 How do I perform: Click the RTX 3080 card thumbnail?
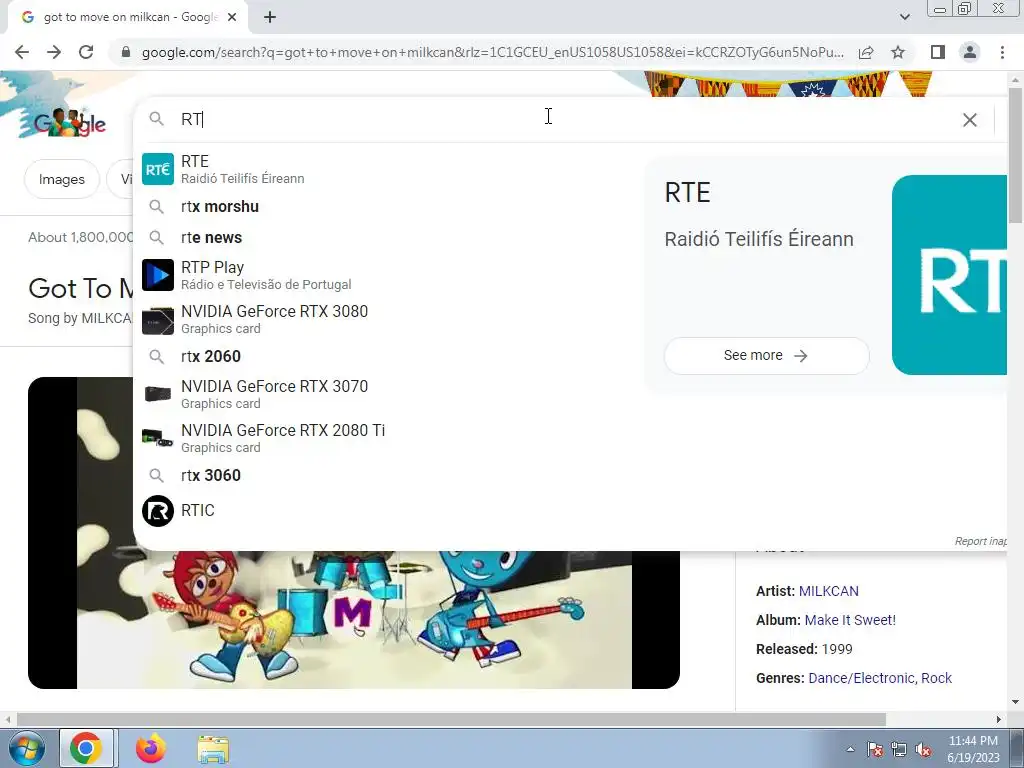click(x=157, y=319)
